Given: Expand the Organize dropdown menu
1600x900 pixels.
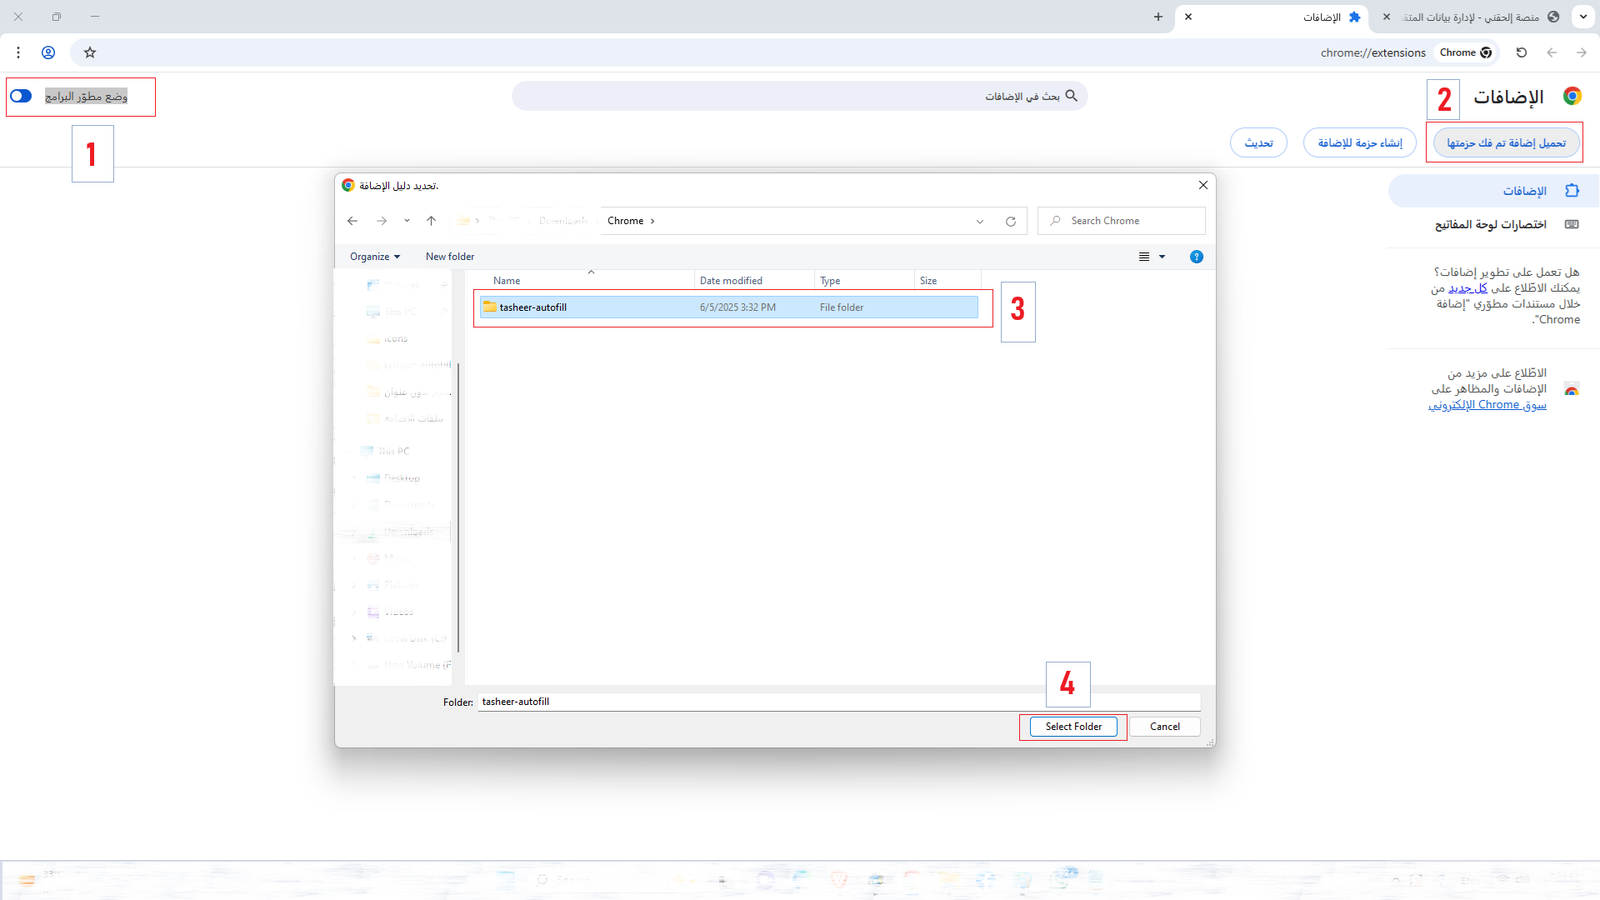Looking at the screenshot, I should click(x=375, y=257).
